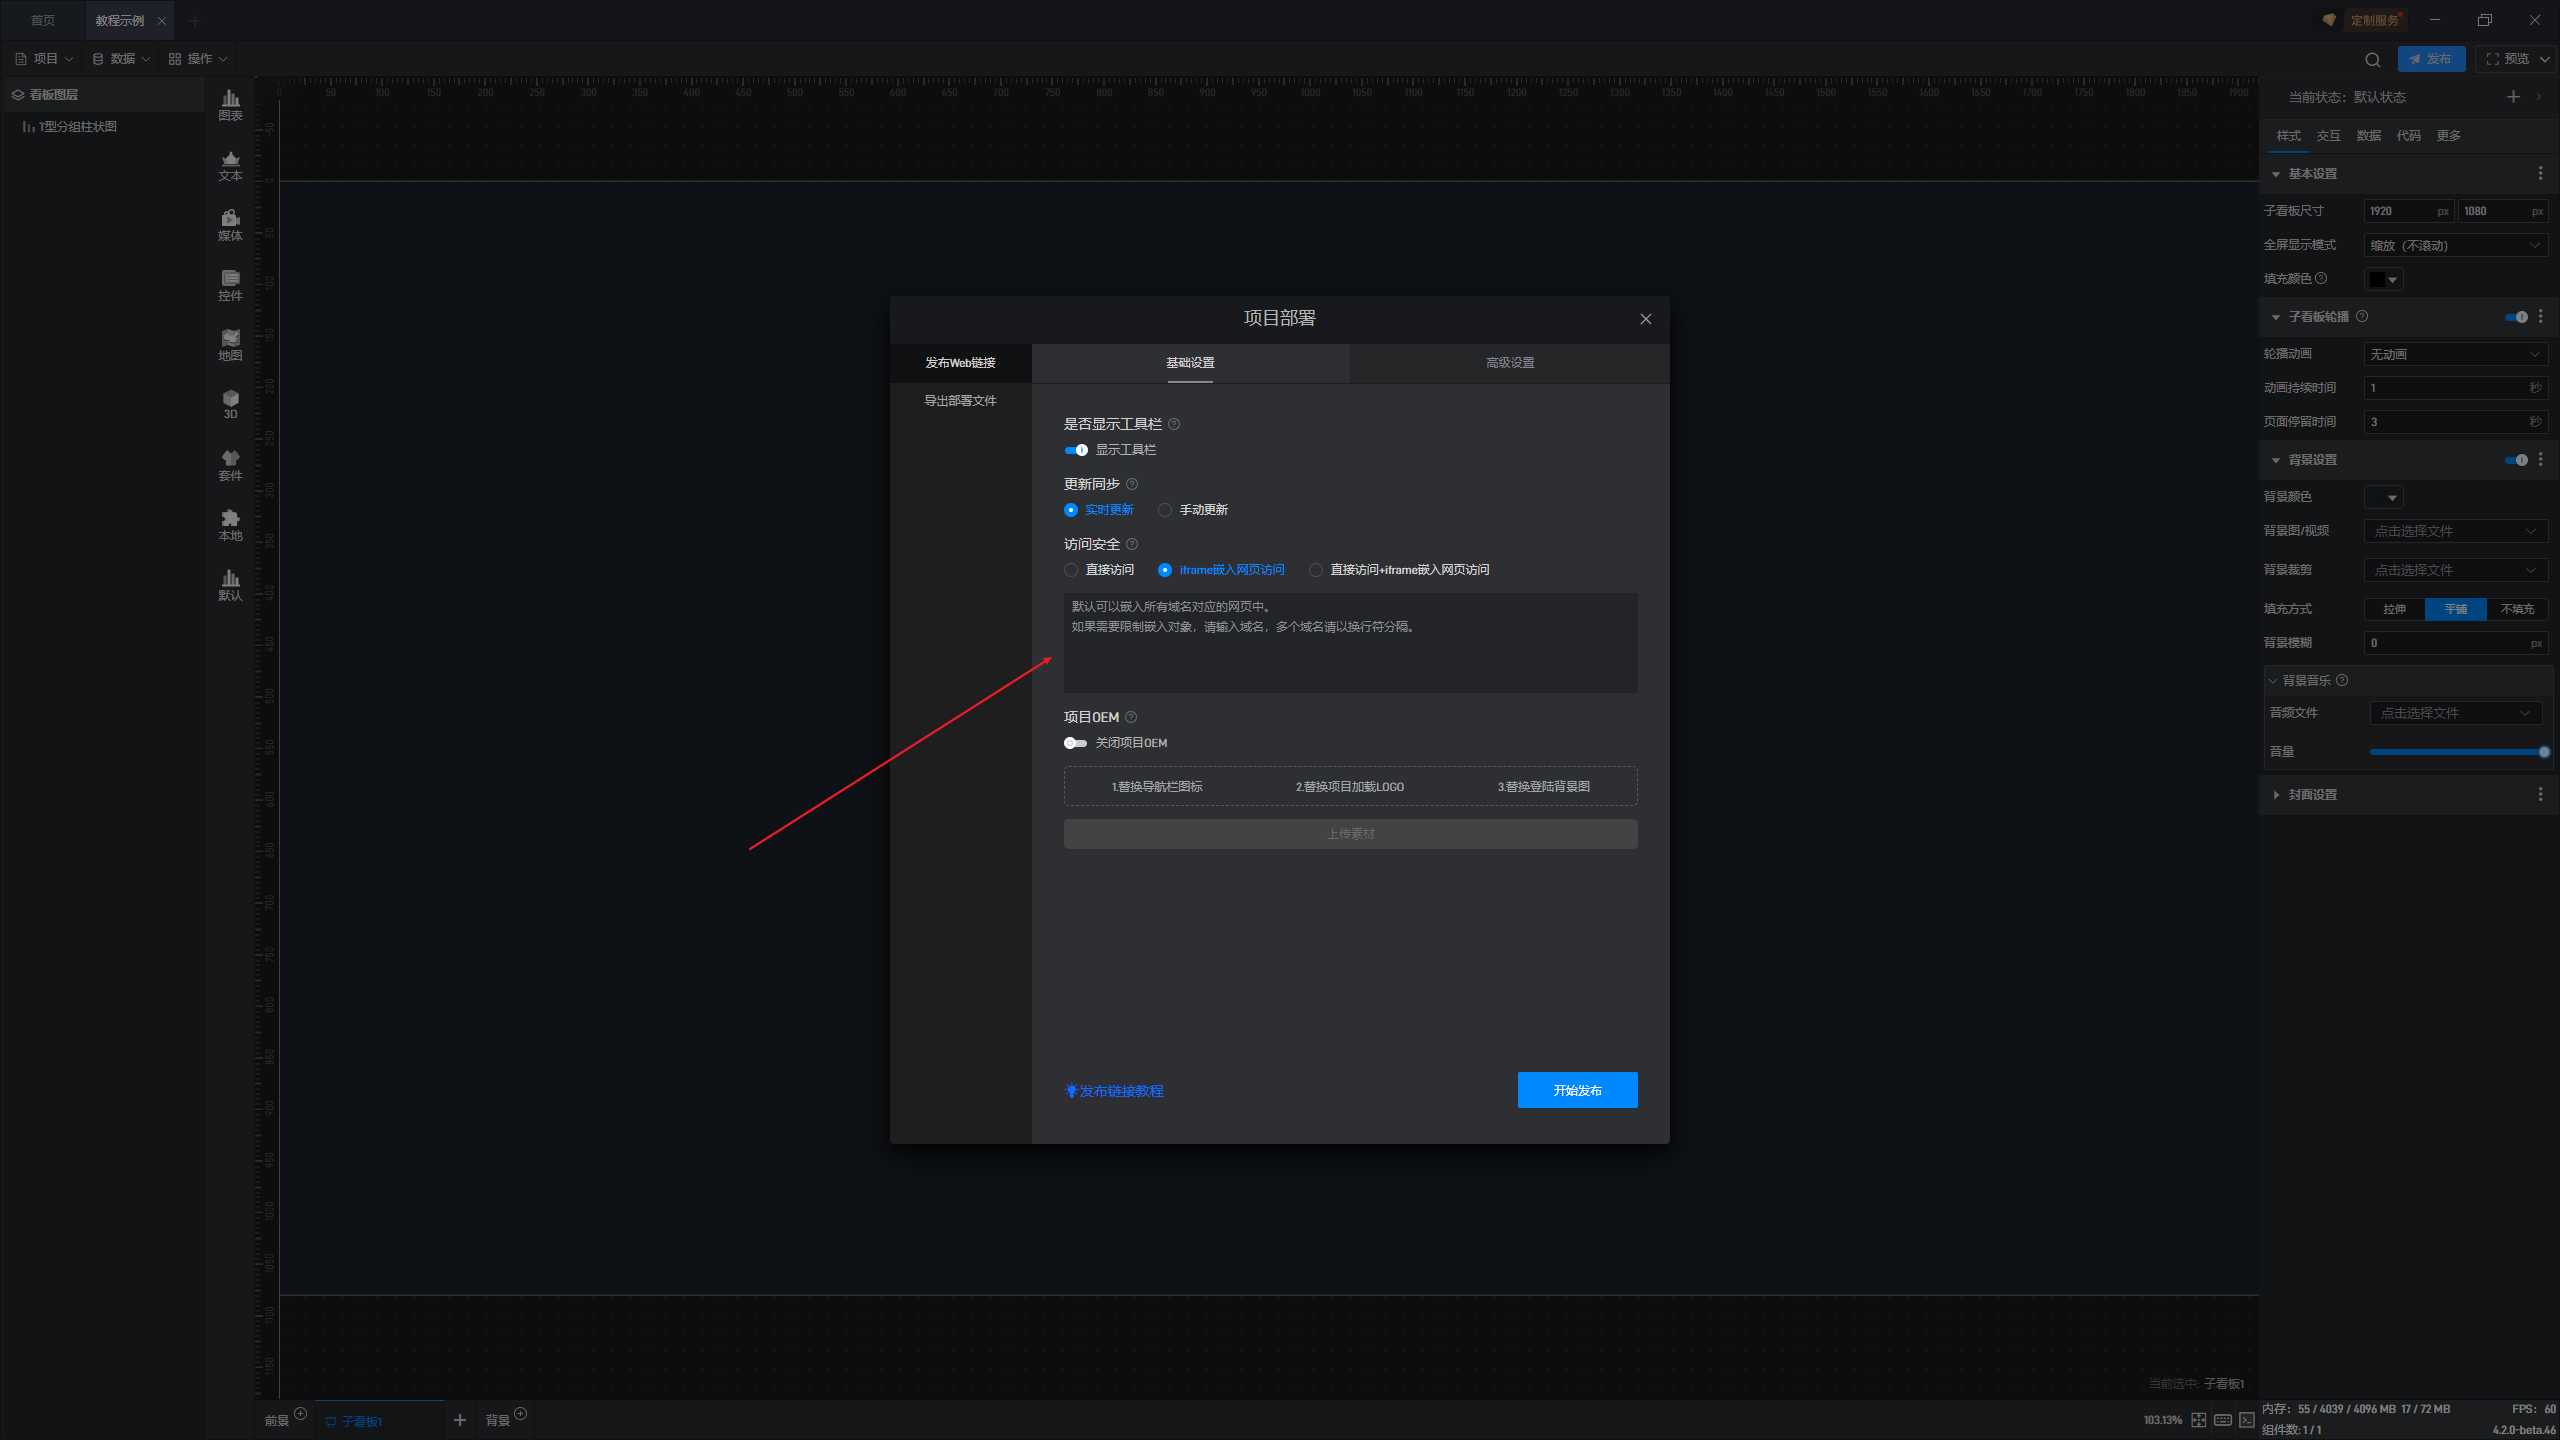This screenshot has width=2560, height=1440.
Task: Open the 媒体 media components panel
Action: 230,224
